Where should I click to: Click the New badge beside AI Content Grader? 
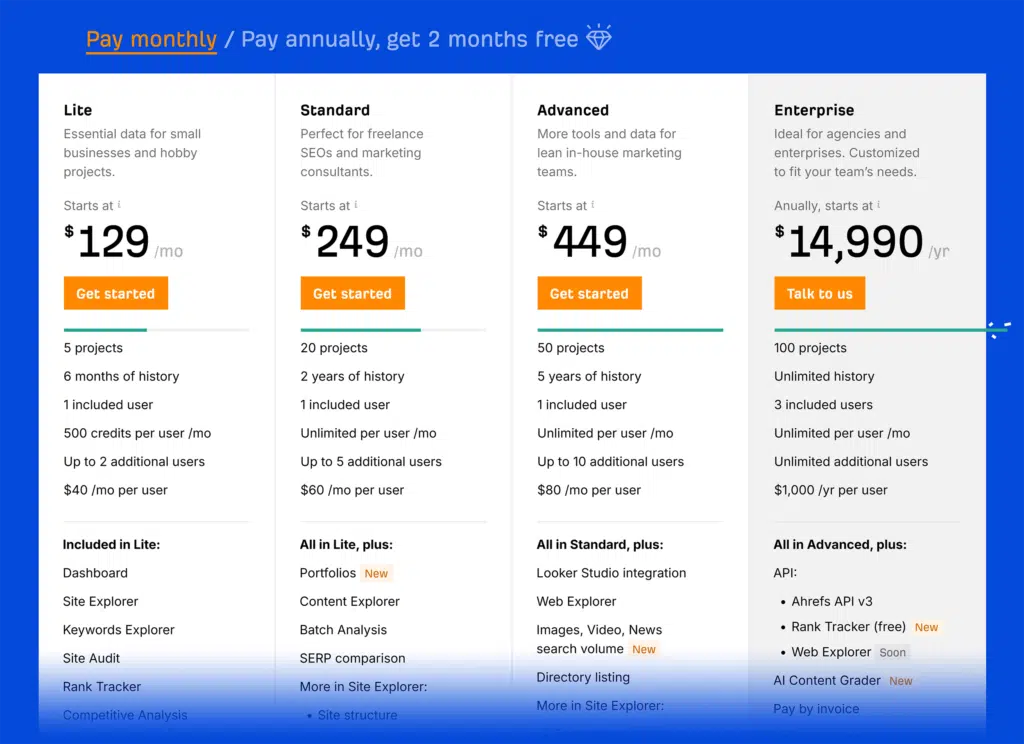coord(900,680)
